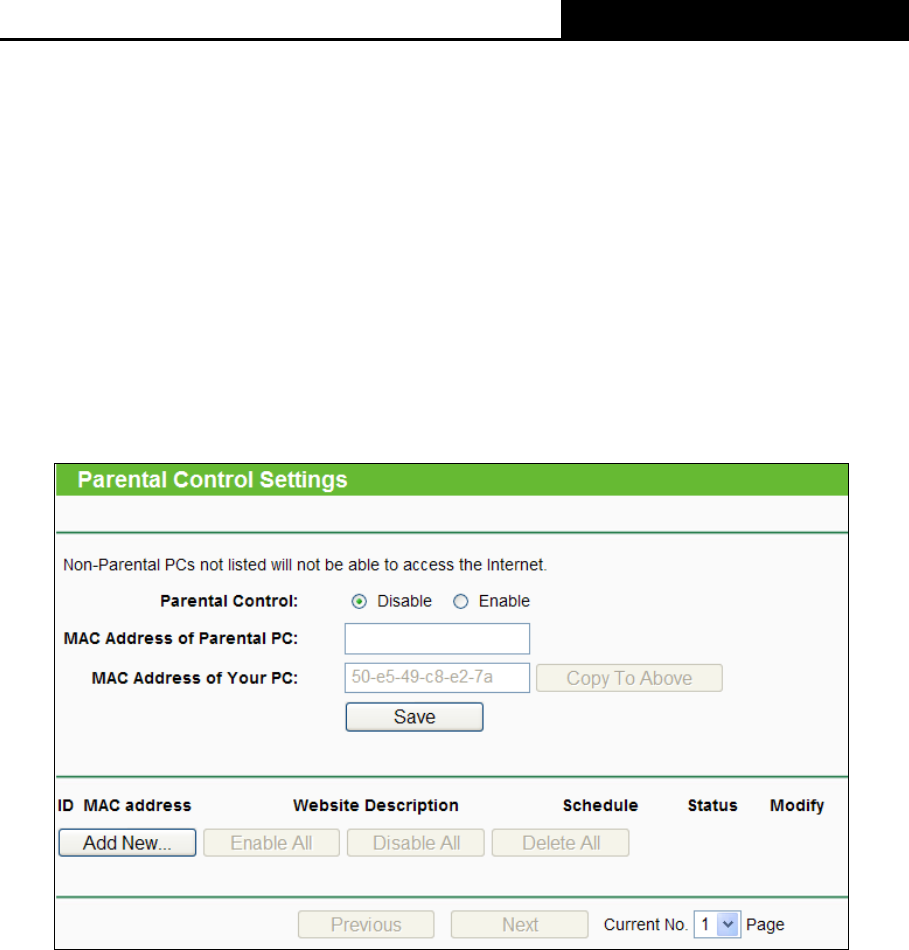Click the Non-Parental PCs notice text
Viewport: 909px width, 950px height.
(305, 565)
